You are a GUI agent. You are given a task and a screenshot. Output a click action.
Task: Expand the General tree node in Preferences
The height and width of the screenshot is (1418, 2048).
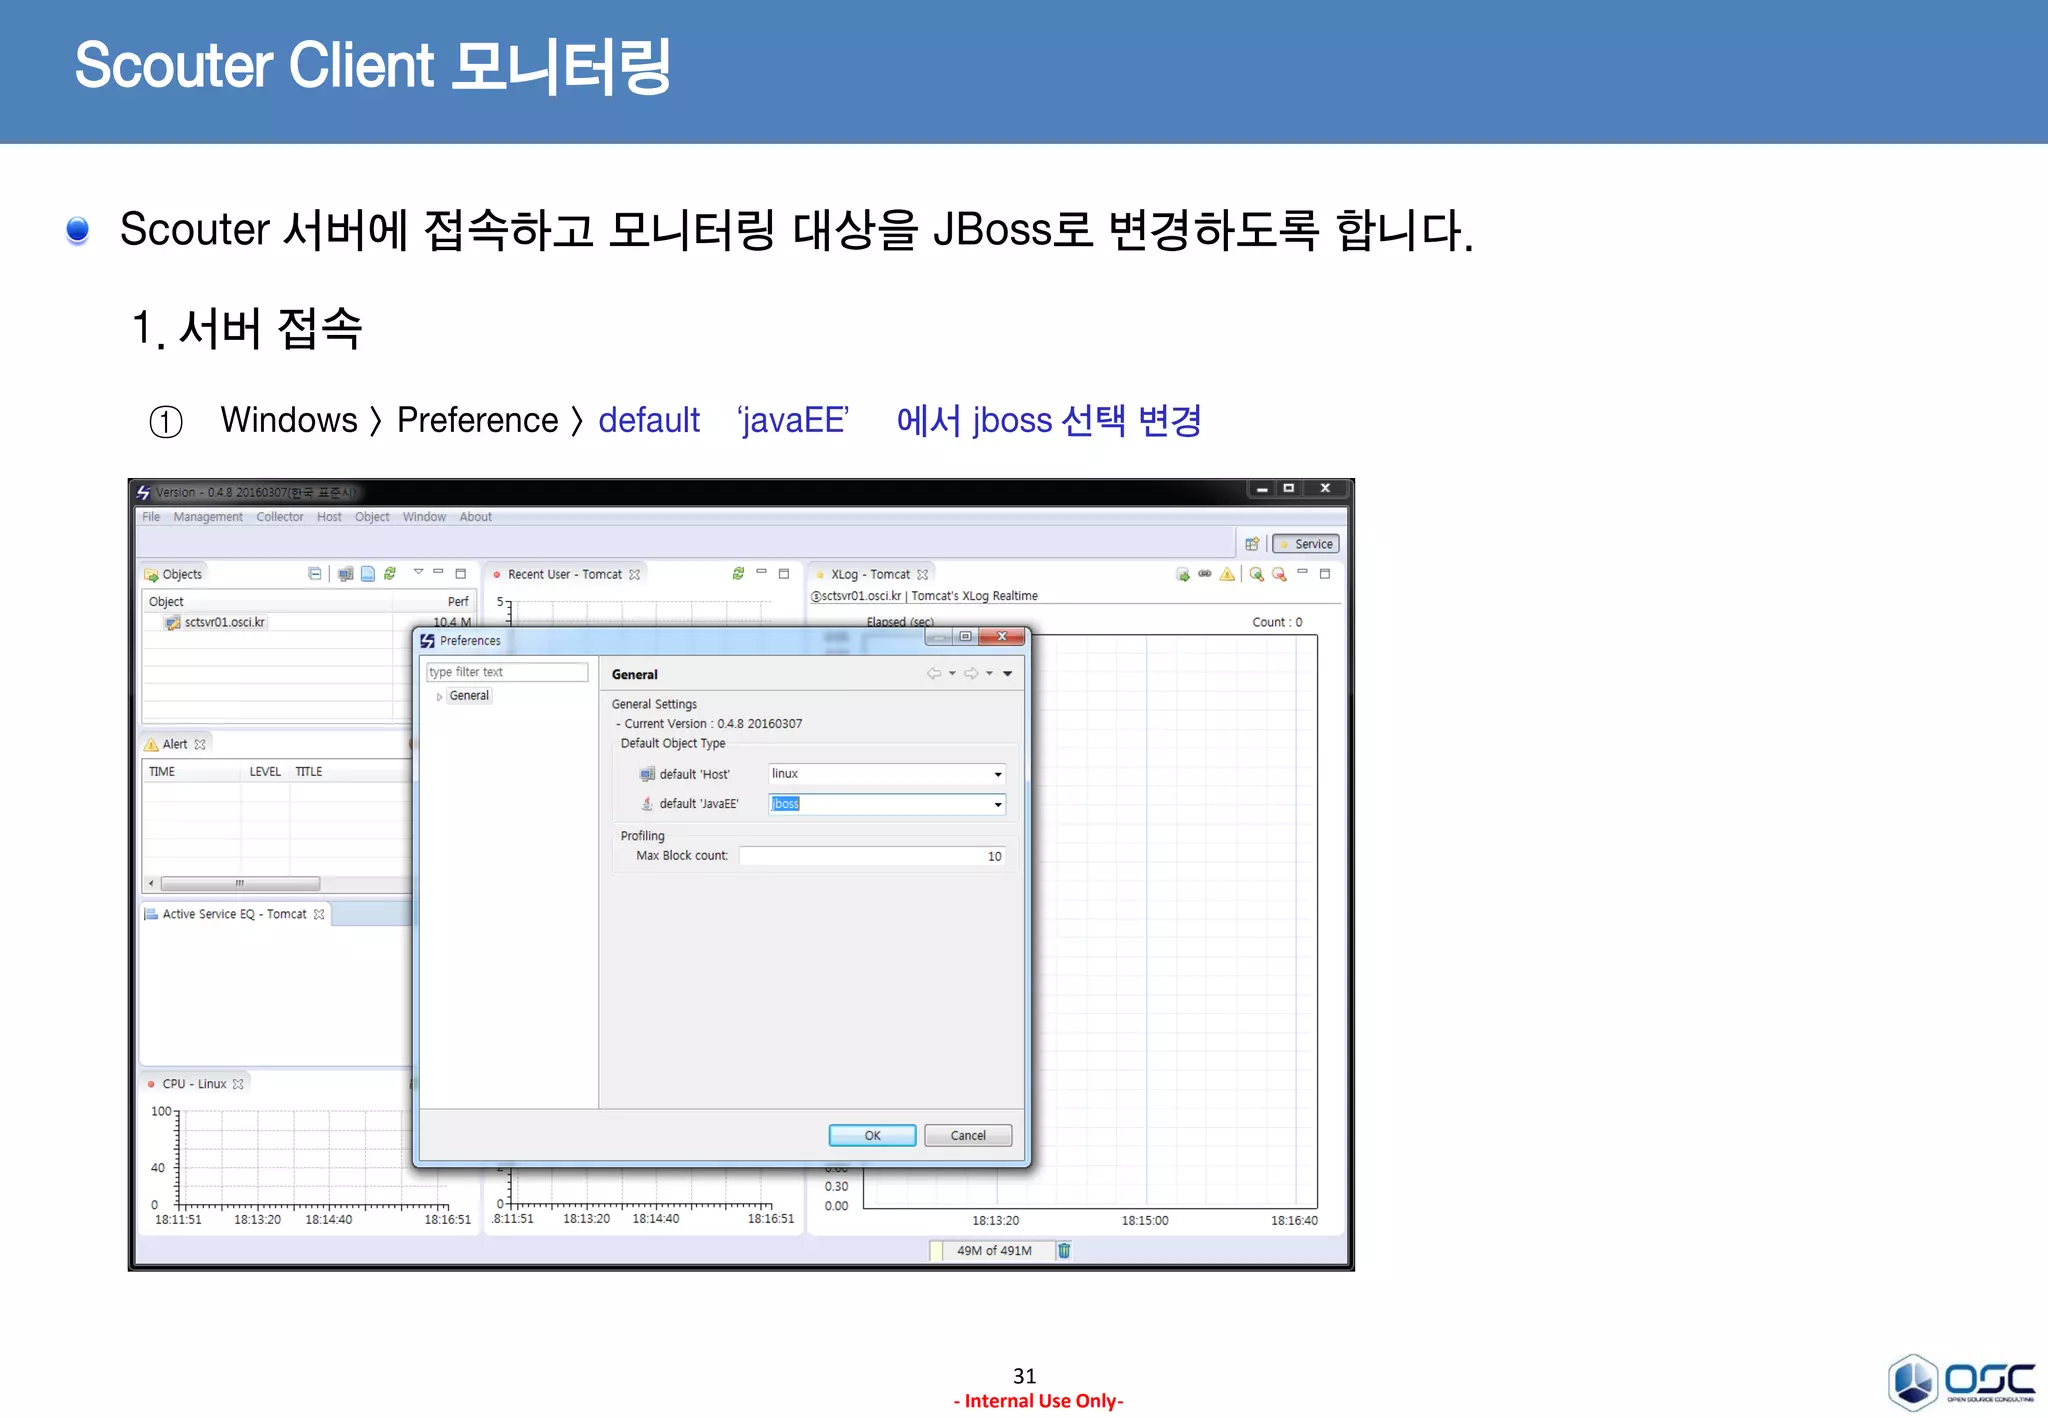pos(439,696)
